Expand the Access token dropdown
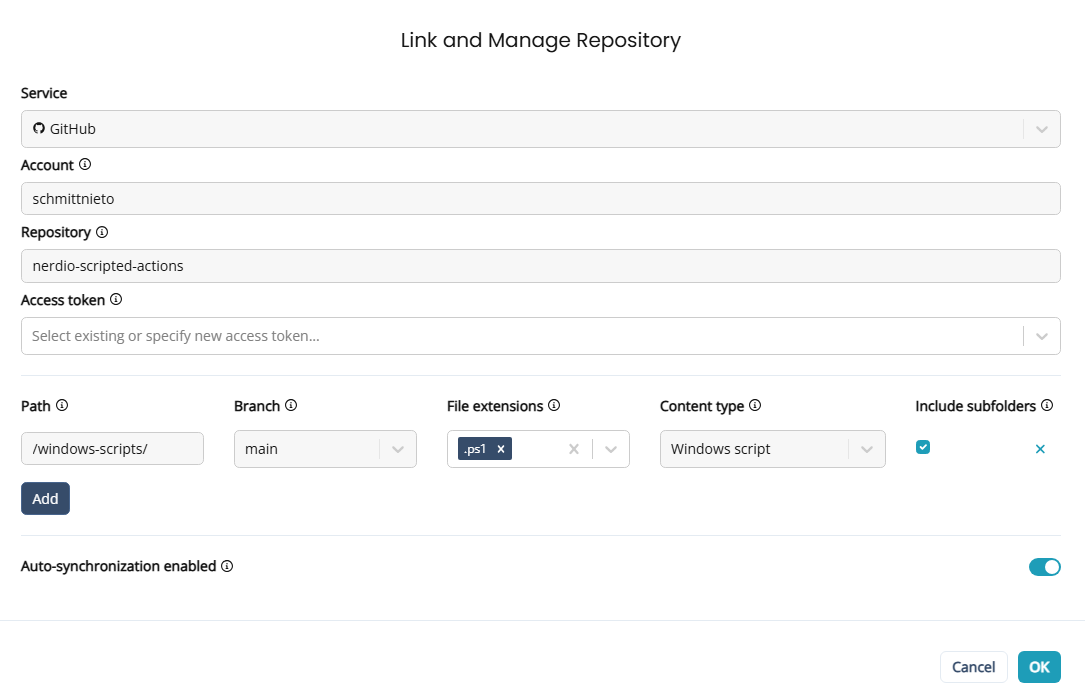The width and height of the screenshot is (1085, 700). (x=1041, y=337)
